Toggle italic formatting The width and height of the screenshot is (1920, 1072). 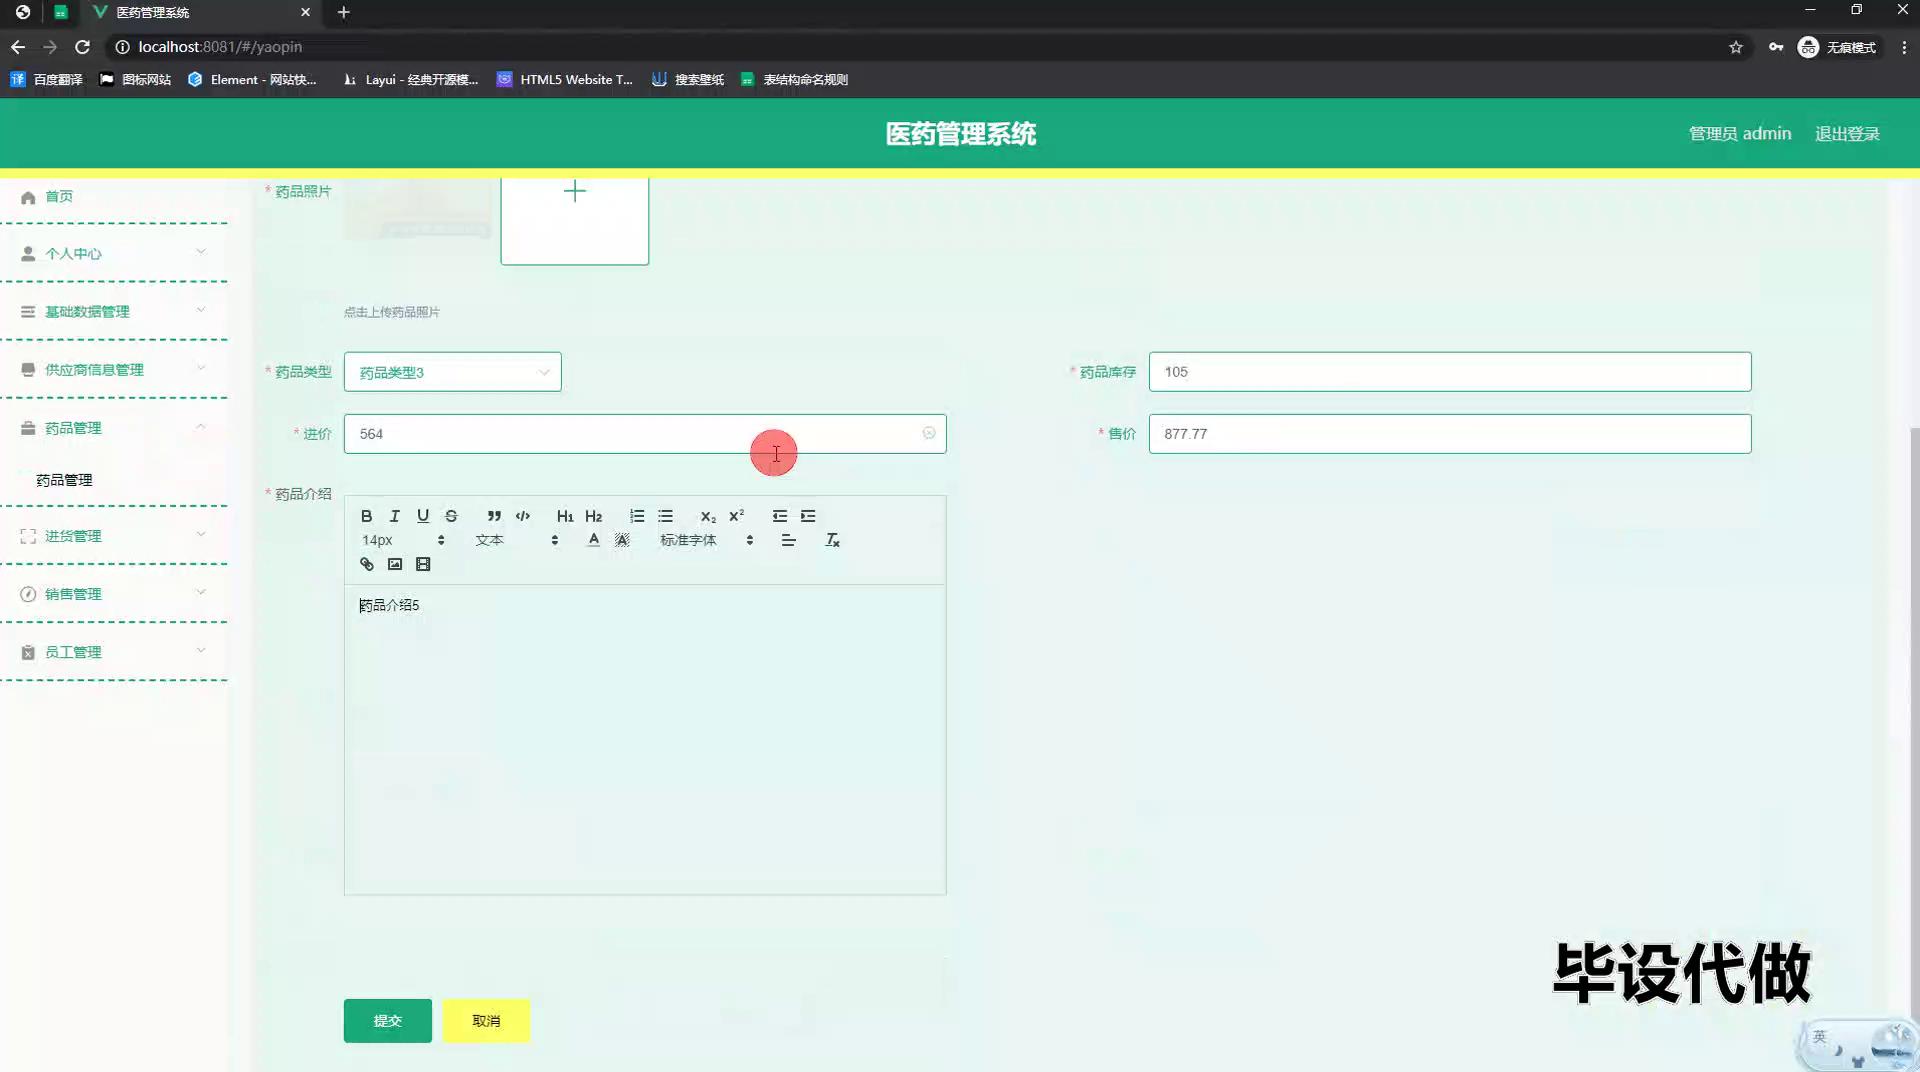[x=394, y=516]
